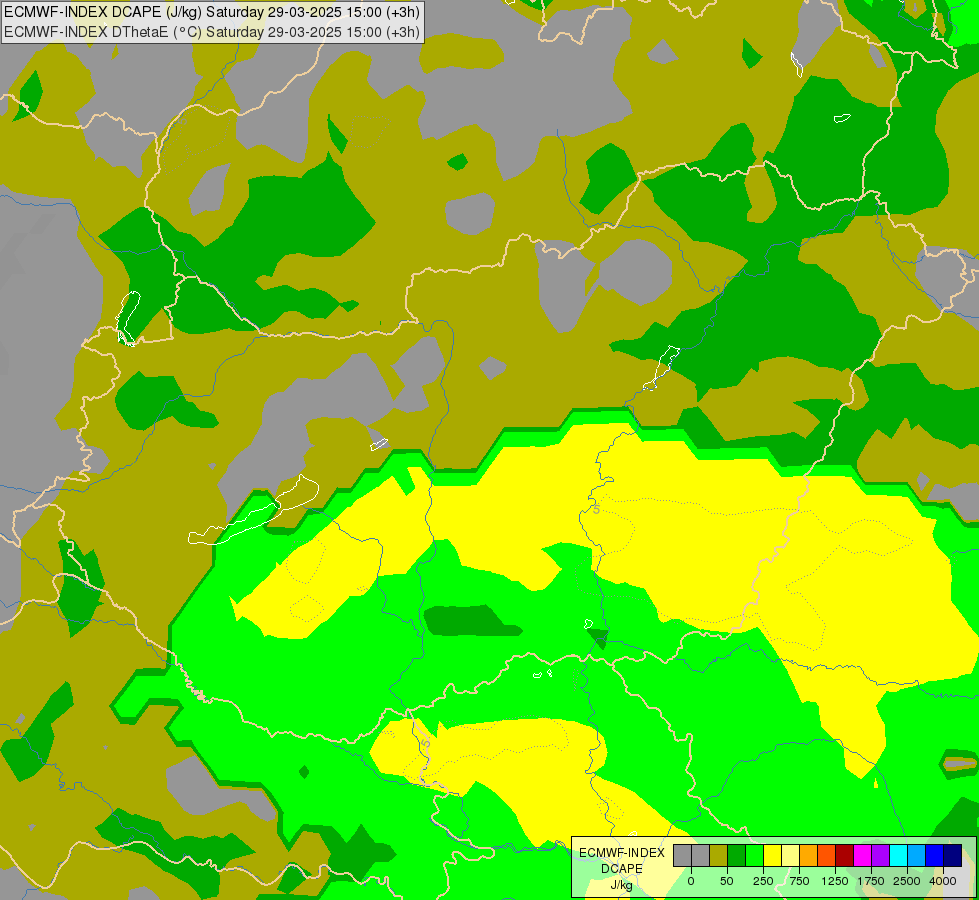Click the olive 50 J/kg legend swatch
Image resolution: width=979 pixels, height=900 pixels.
pos(718,856)
